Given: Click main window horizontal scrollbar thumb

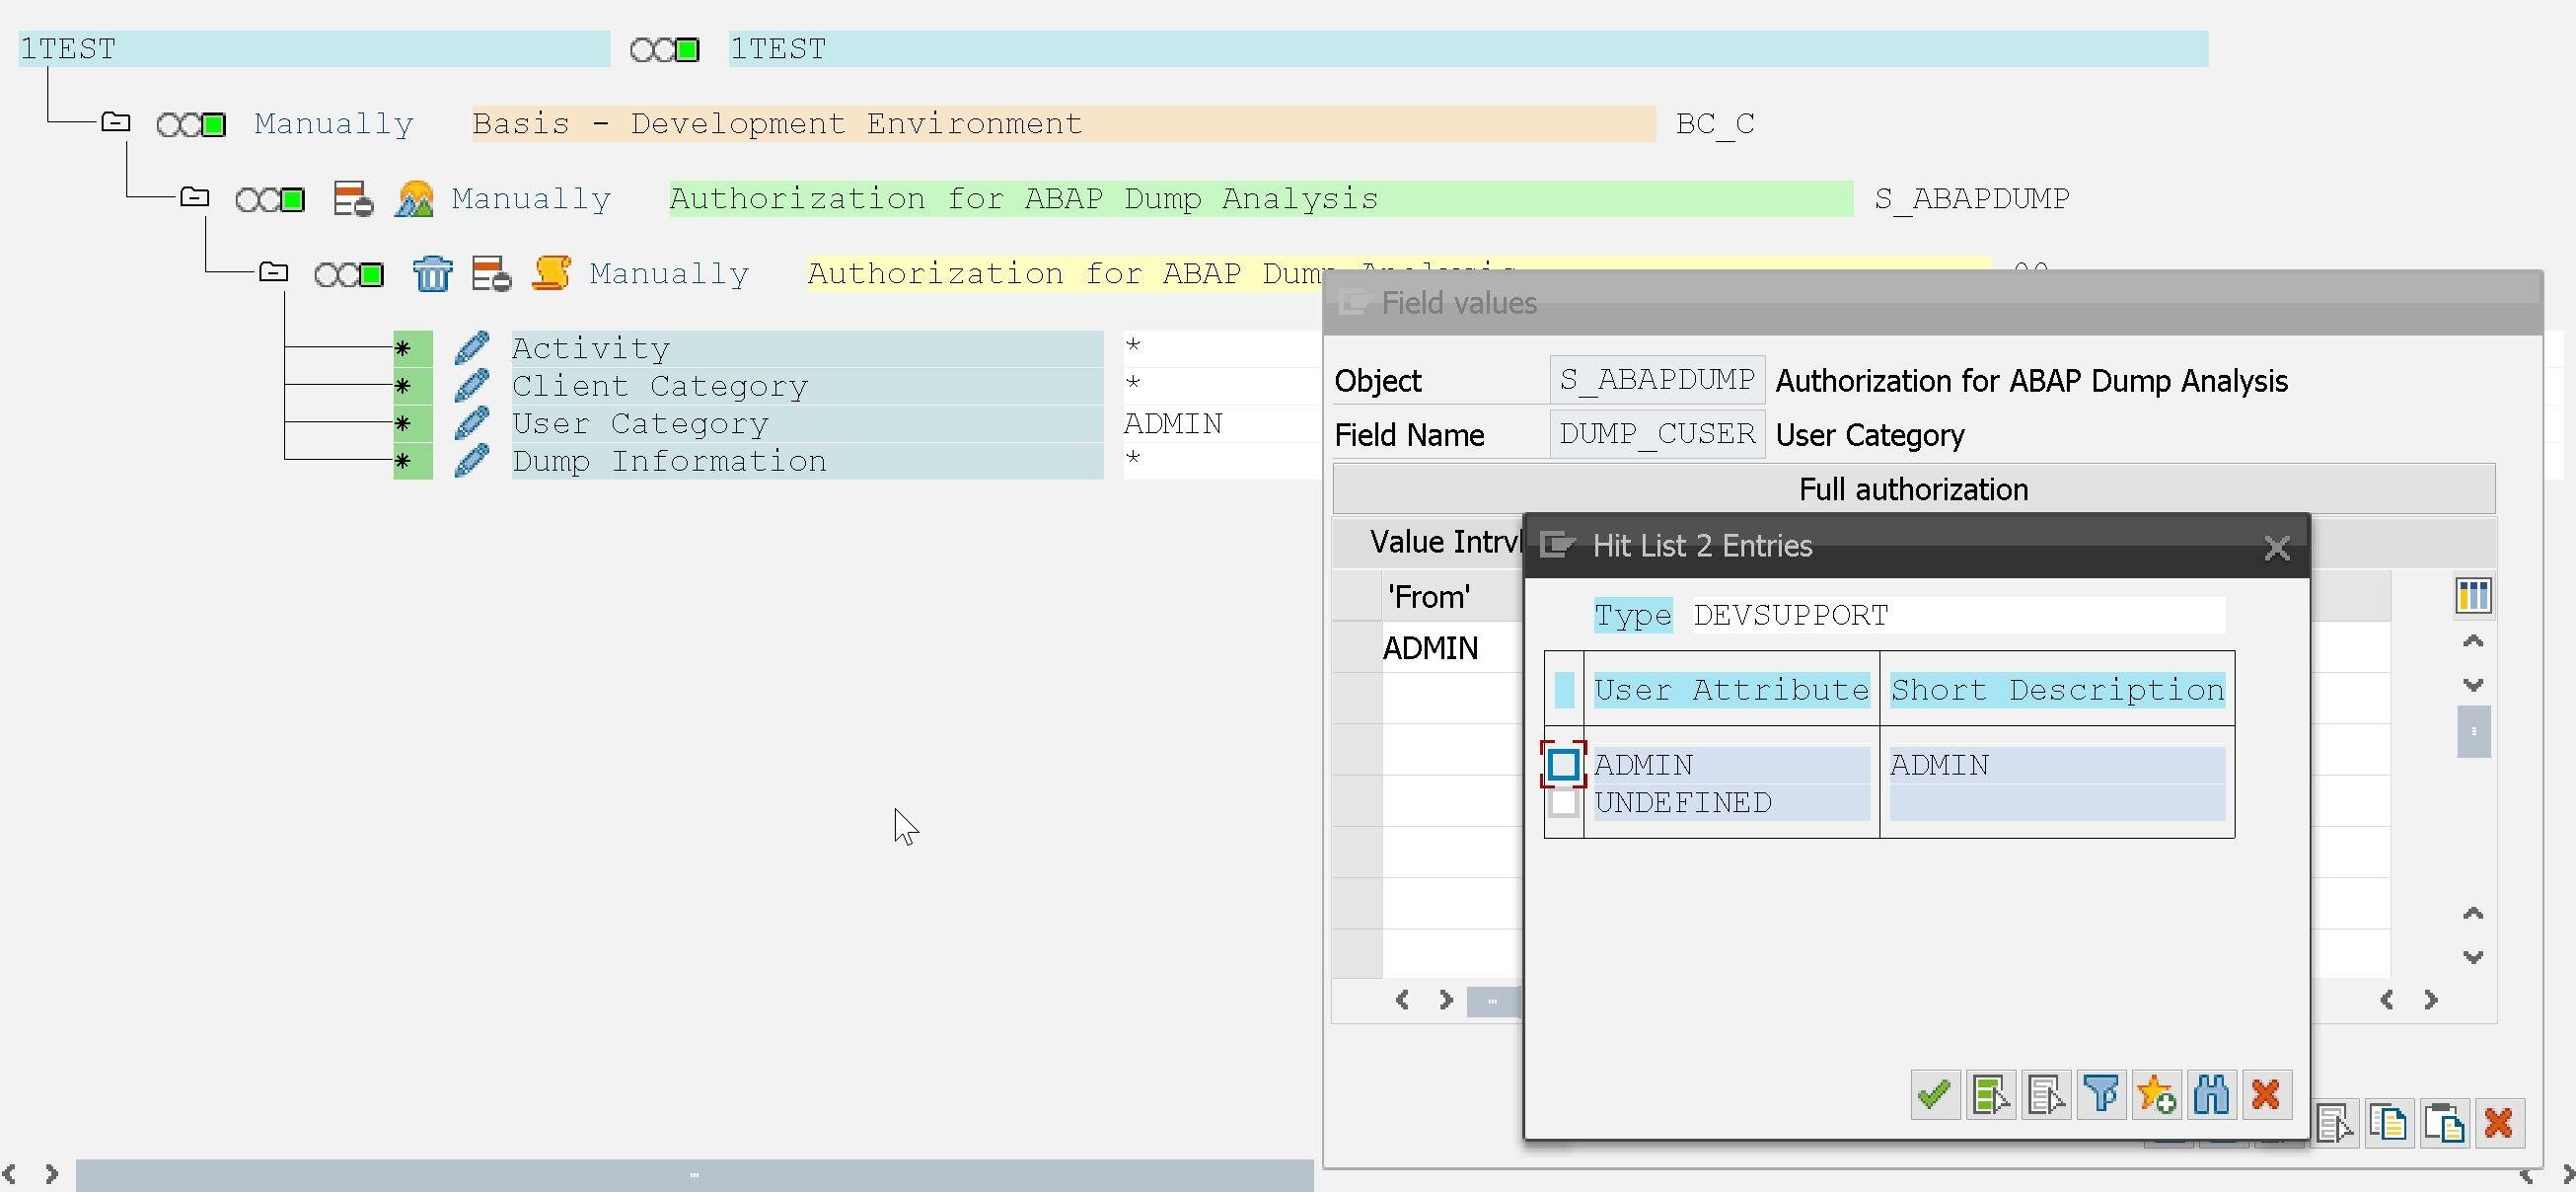Looking at the screenshot, I should (x=694, y=1175).
